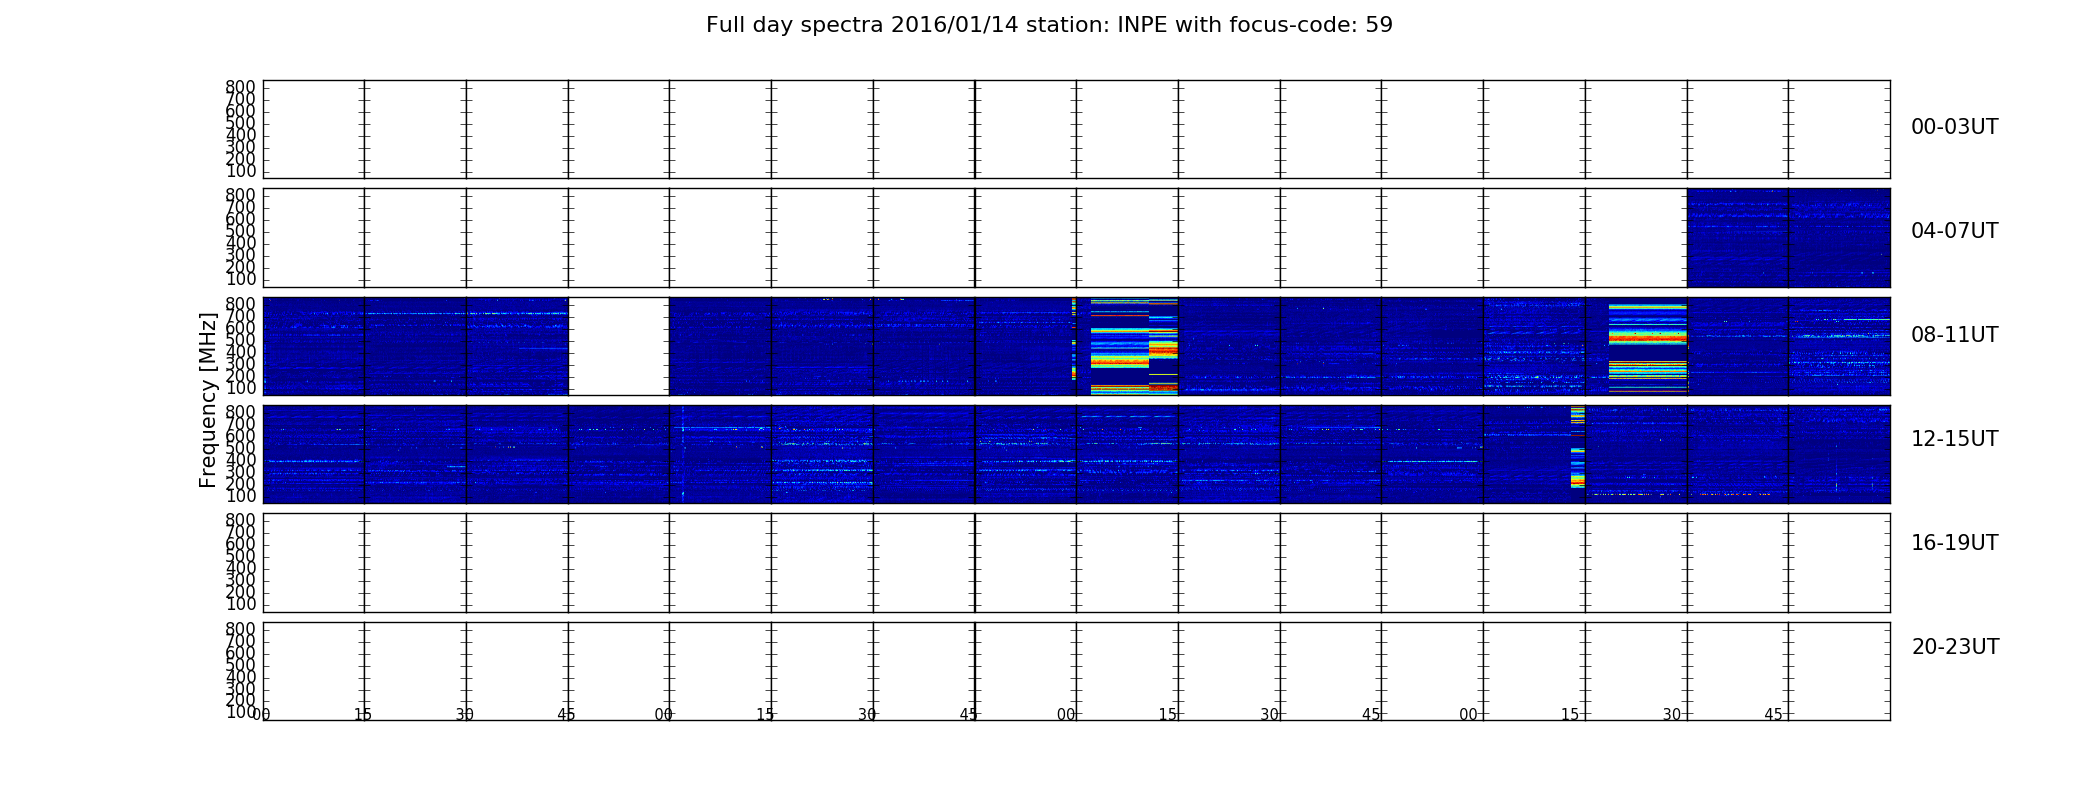
Task: Select the blue spectrum data in the 04-07UT panel
Action: [x=1788, y=238]
